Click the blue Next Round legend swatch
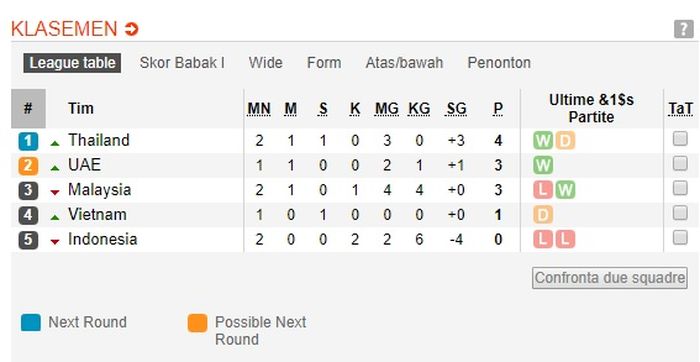700x362 pixels. pyautogui.click(x=30, y=322)
